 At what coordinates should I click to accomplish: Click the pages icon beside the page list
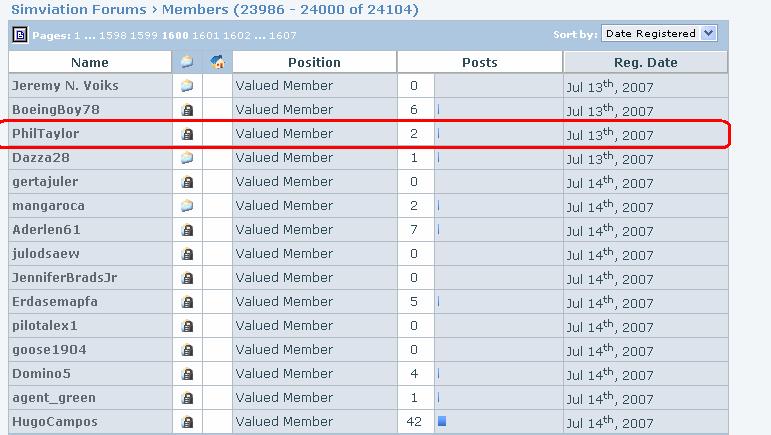[x=20, y=35]
